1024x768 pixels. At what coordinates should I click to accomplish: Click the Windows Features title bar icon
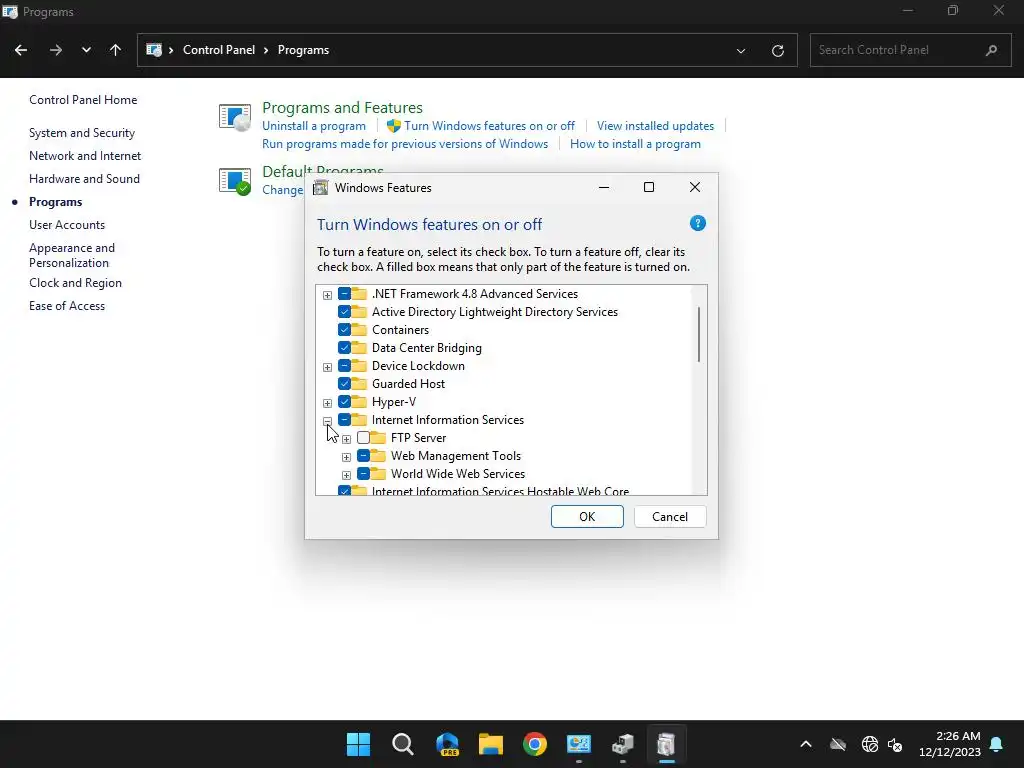click(x=321, y=188)
